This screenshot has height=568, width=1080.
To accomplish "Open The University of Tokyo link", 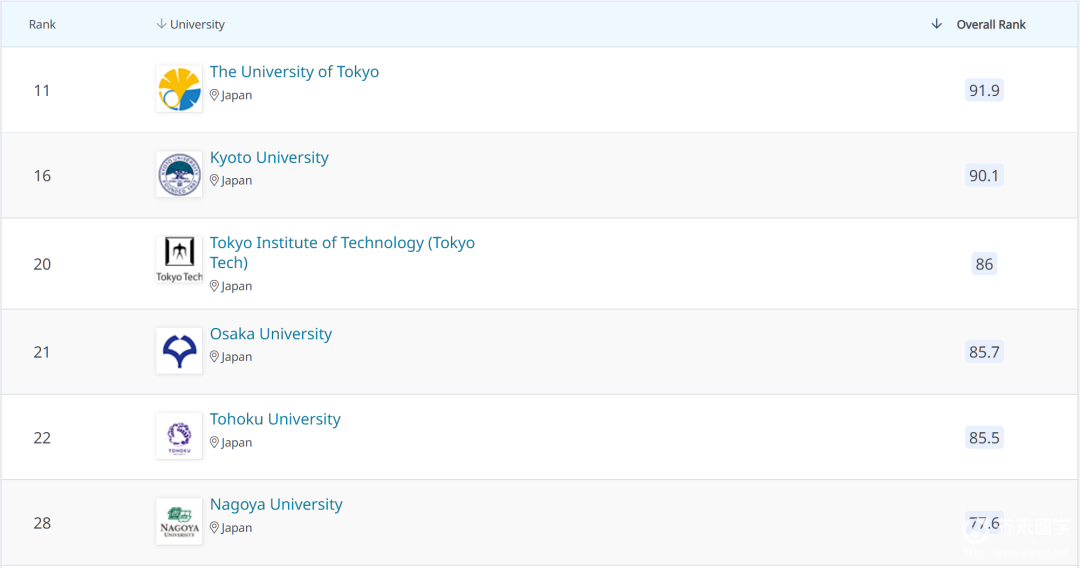I will tap(294, 72).
